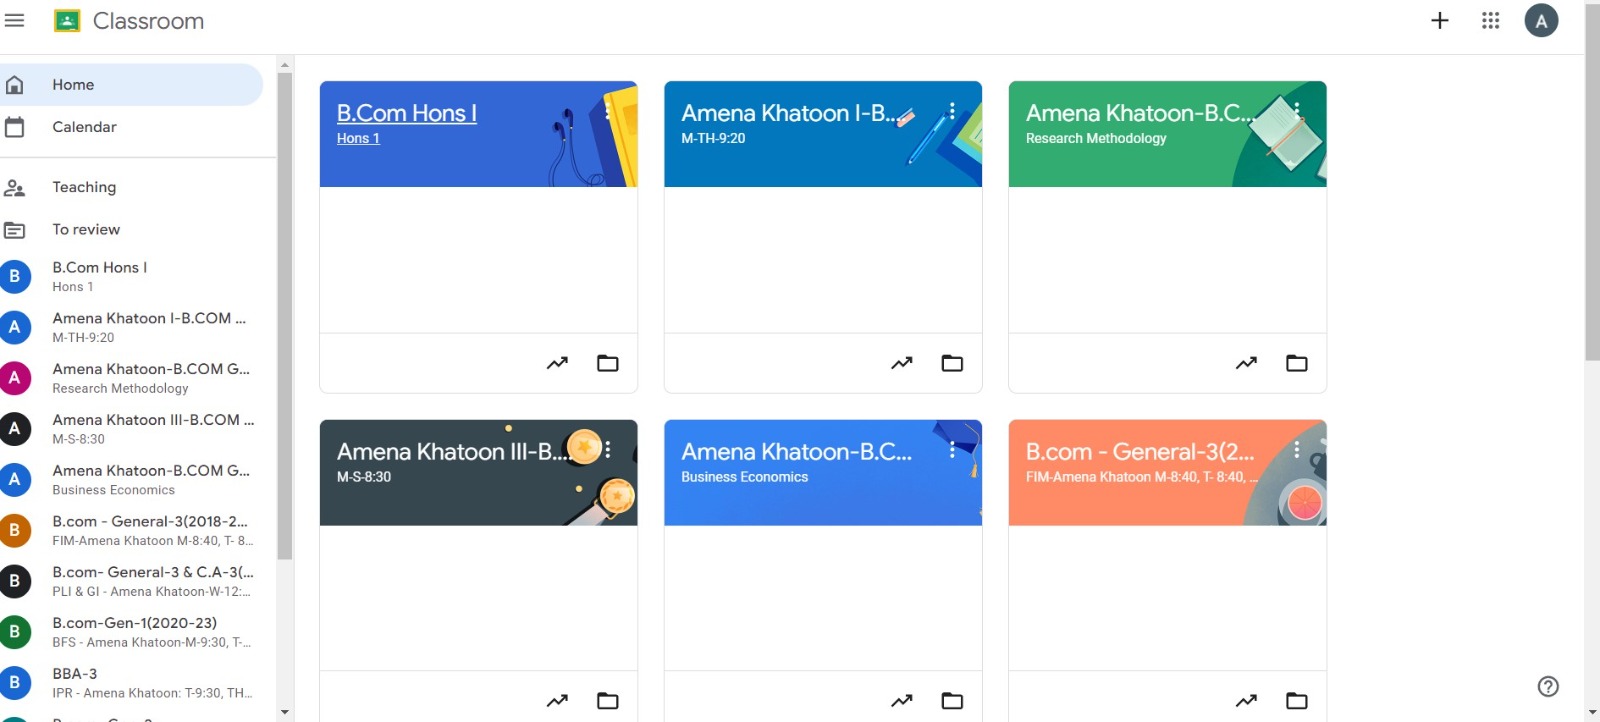
Task: Open the B.Com Hons I class link
Action: [x=406, y=113]
